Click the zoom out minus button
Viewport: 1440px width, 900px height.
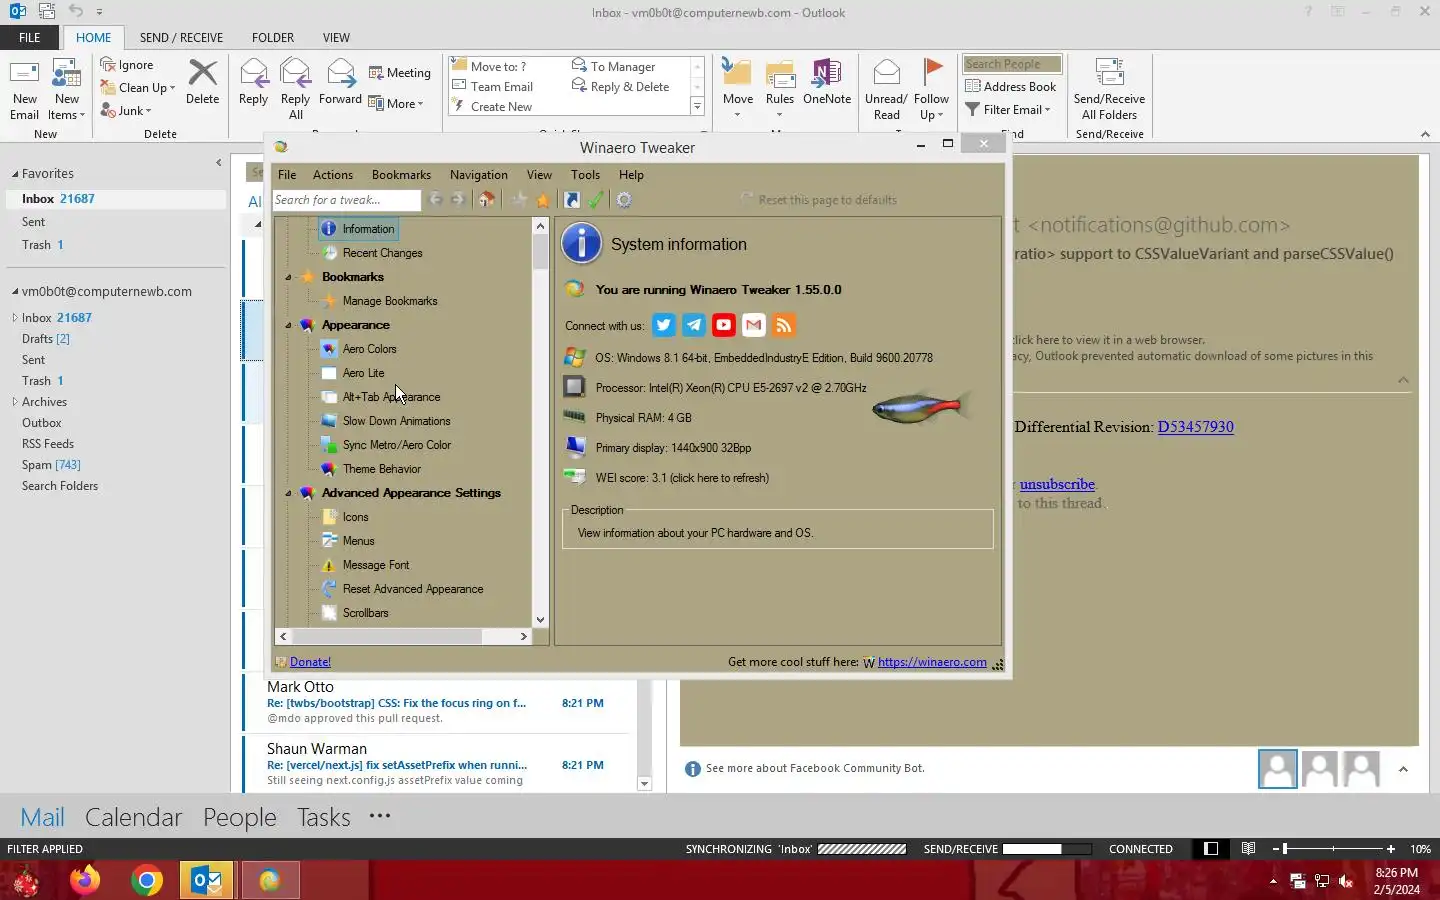coord(1276,849)
